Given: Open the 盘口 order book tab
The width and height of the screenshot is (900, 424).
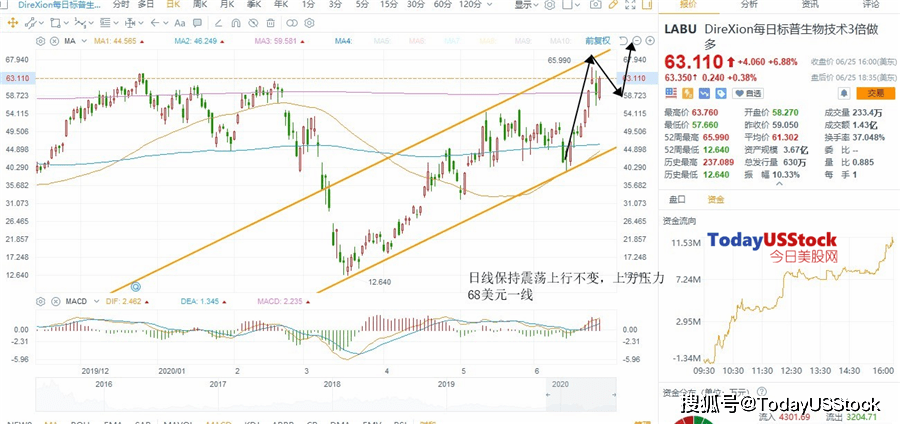Looking at the screenshot, I should tap(678, 199).
